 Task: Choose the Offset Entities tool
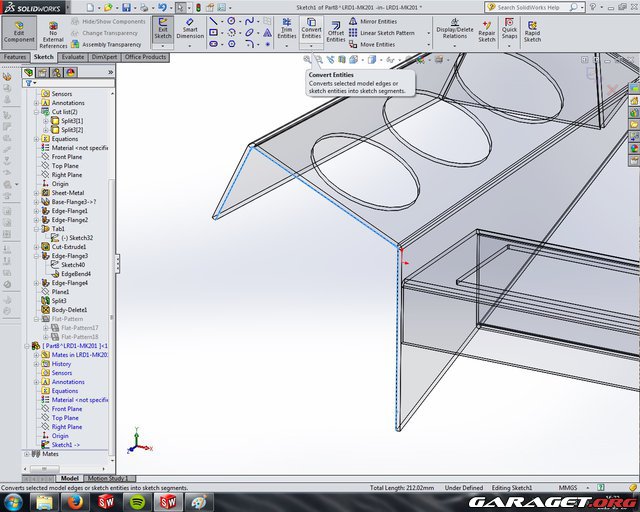[336, 30]
